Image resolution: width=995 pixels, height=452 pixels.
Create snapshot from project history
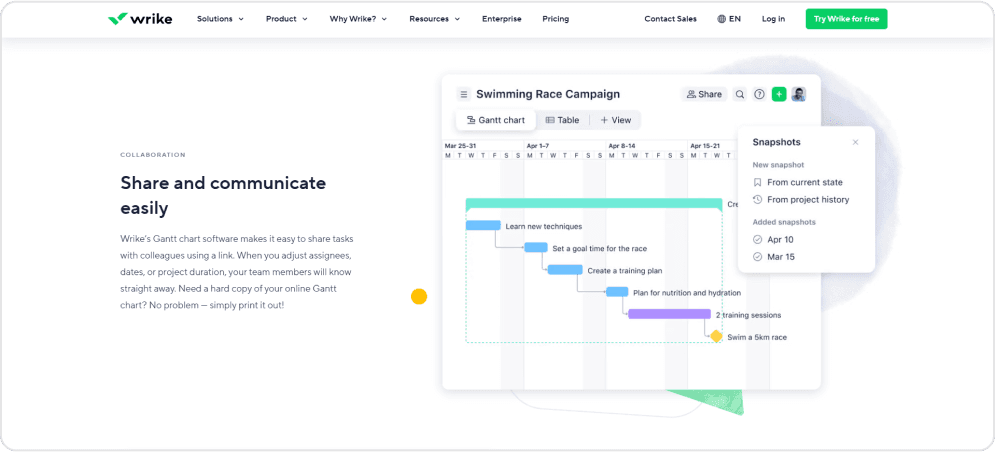(x=807, y=199)
